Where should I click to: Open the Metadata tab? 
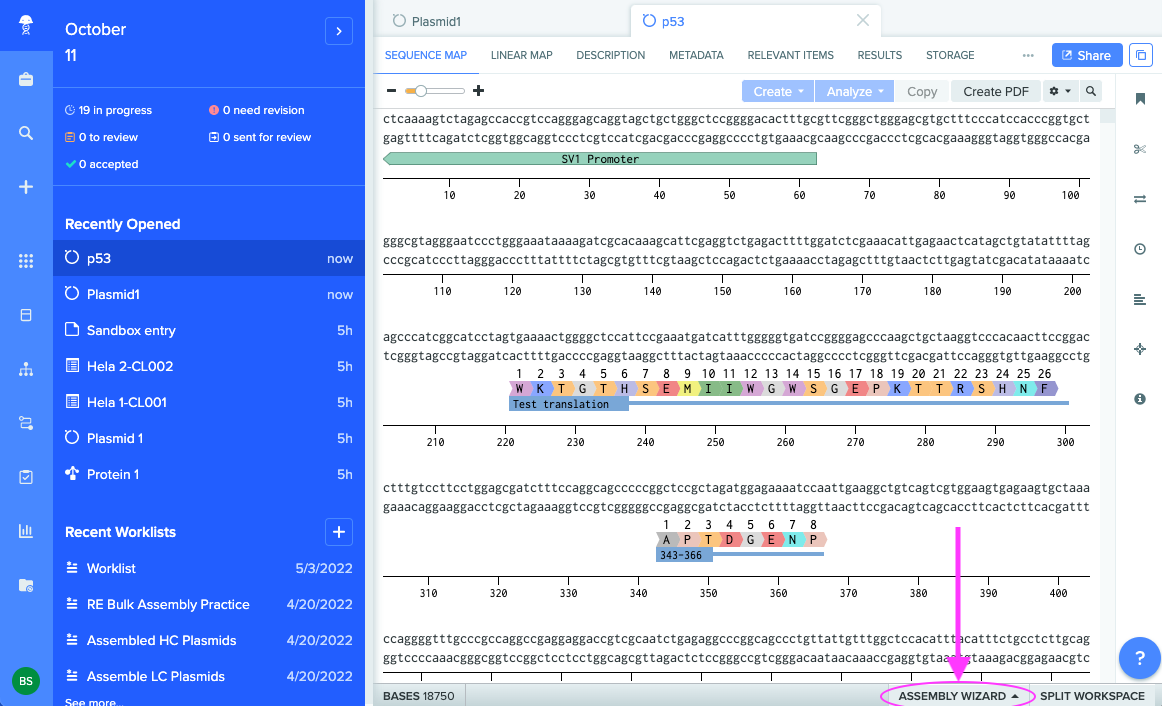(x=696, y=56)
